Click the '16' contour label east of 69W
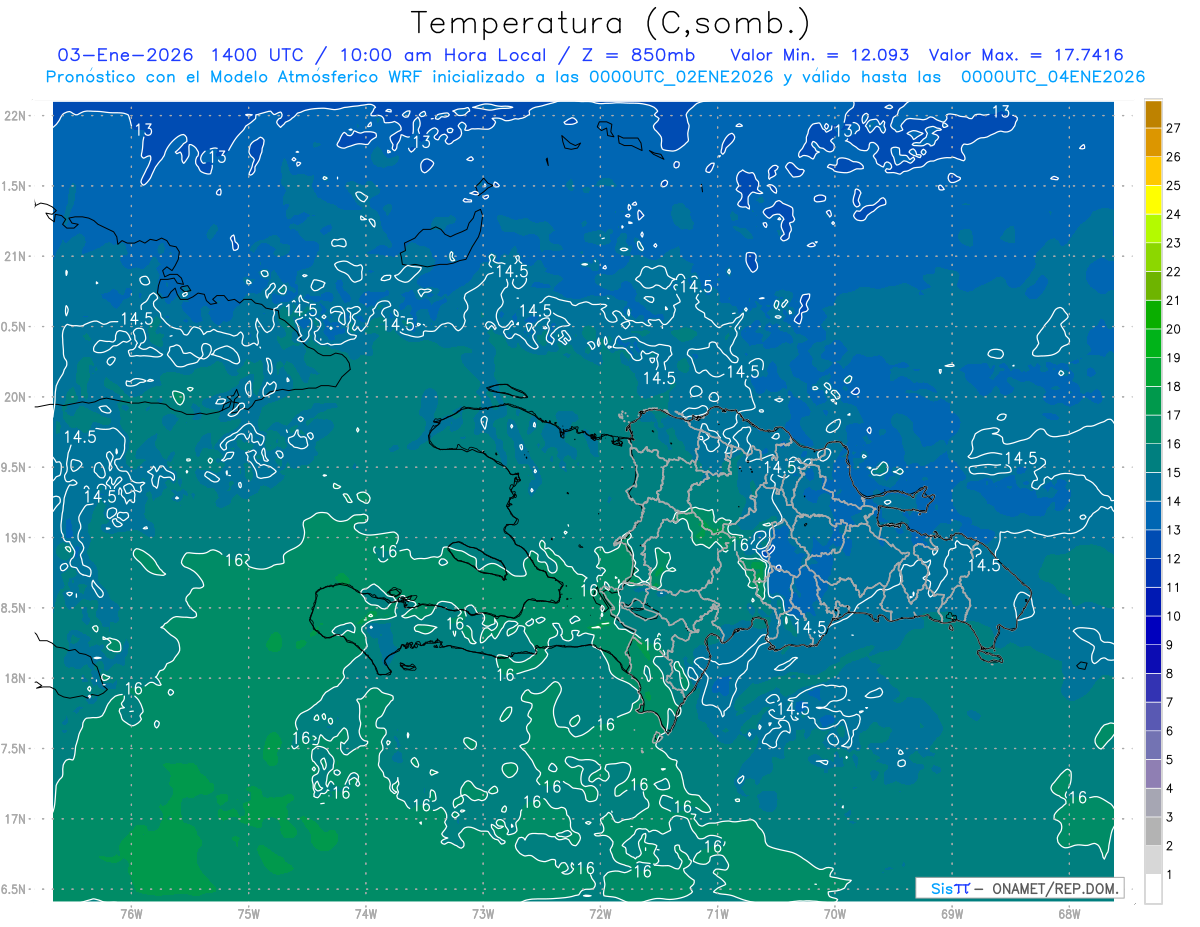This screenshot has height=927, width=1200. (1077, 797)
